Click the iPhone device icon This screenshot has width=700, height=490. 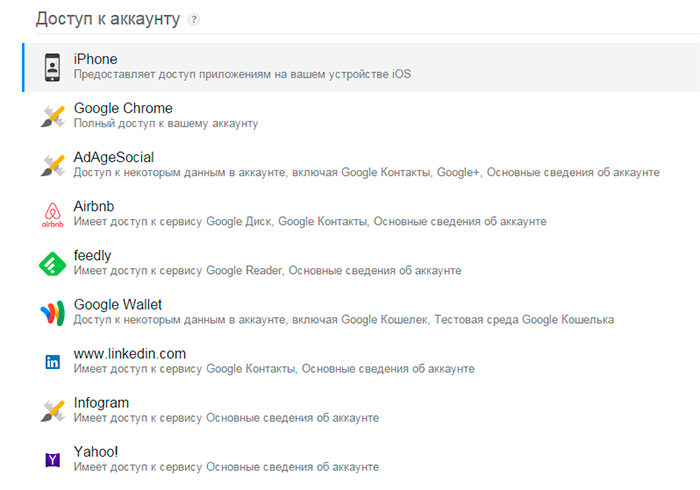(52, 67)
